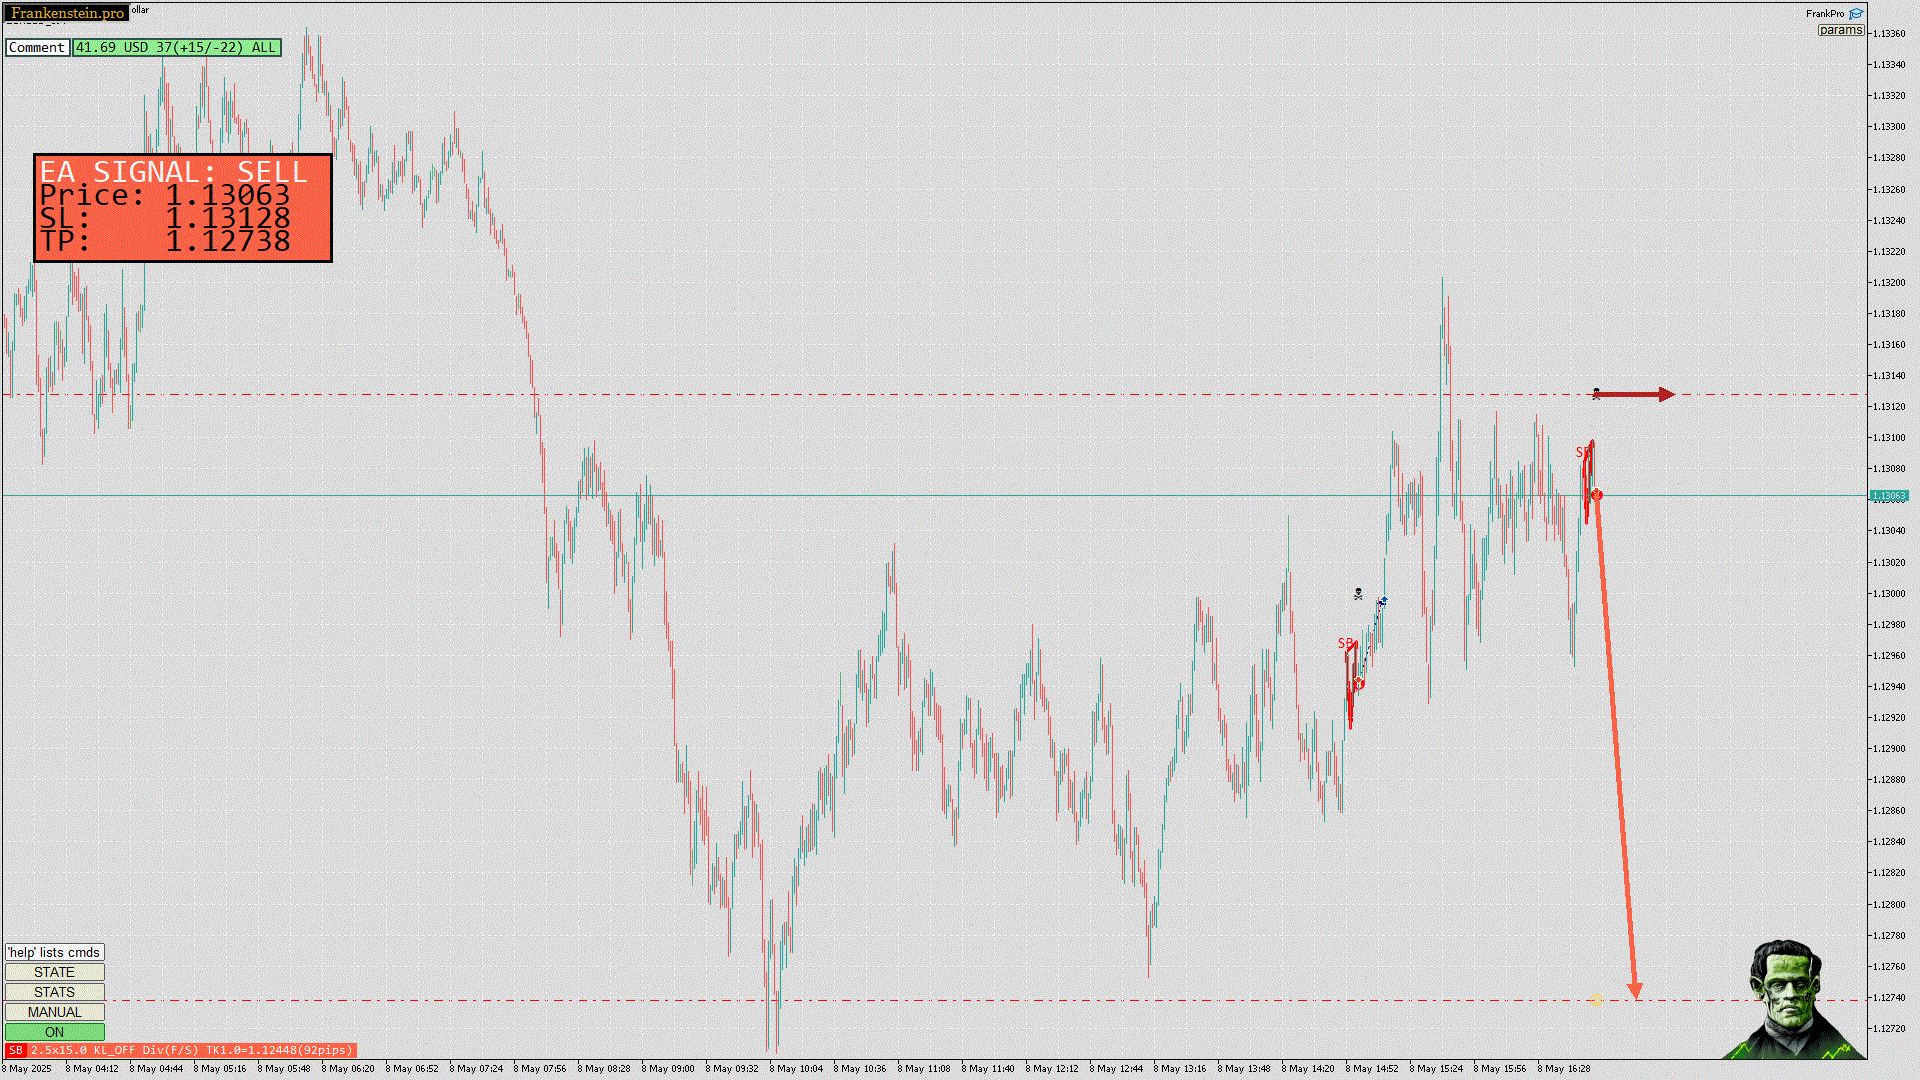This screenshot has height=1080, width=1920.
Task: Open the params button at top right
Action: pos(1840,30)
